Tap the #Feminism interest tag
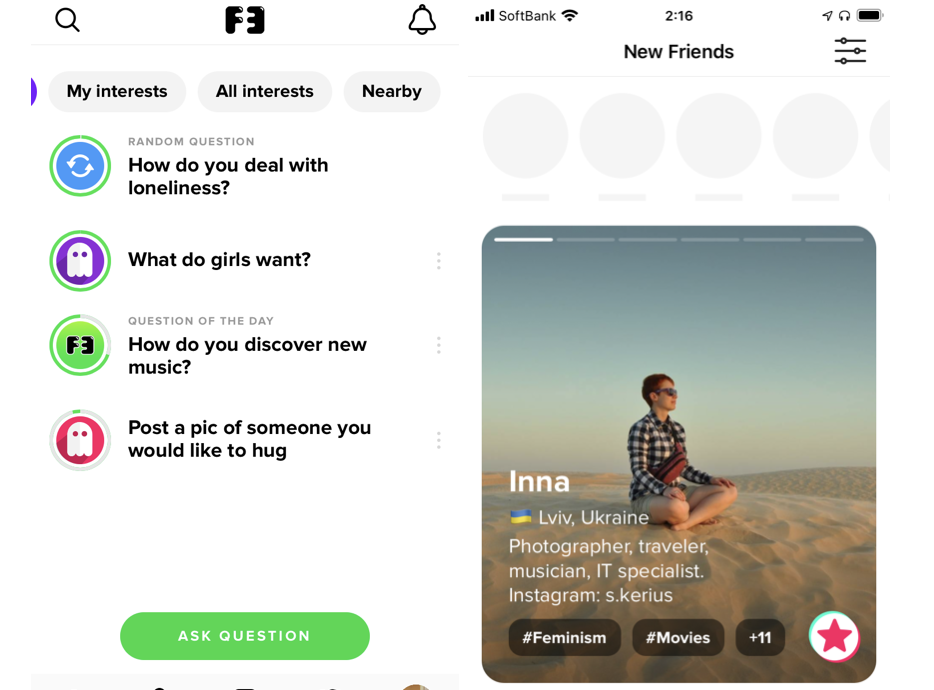 tap(564, 638)
